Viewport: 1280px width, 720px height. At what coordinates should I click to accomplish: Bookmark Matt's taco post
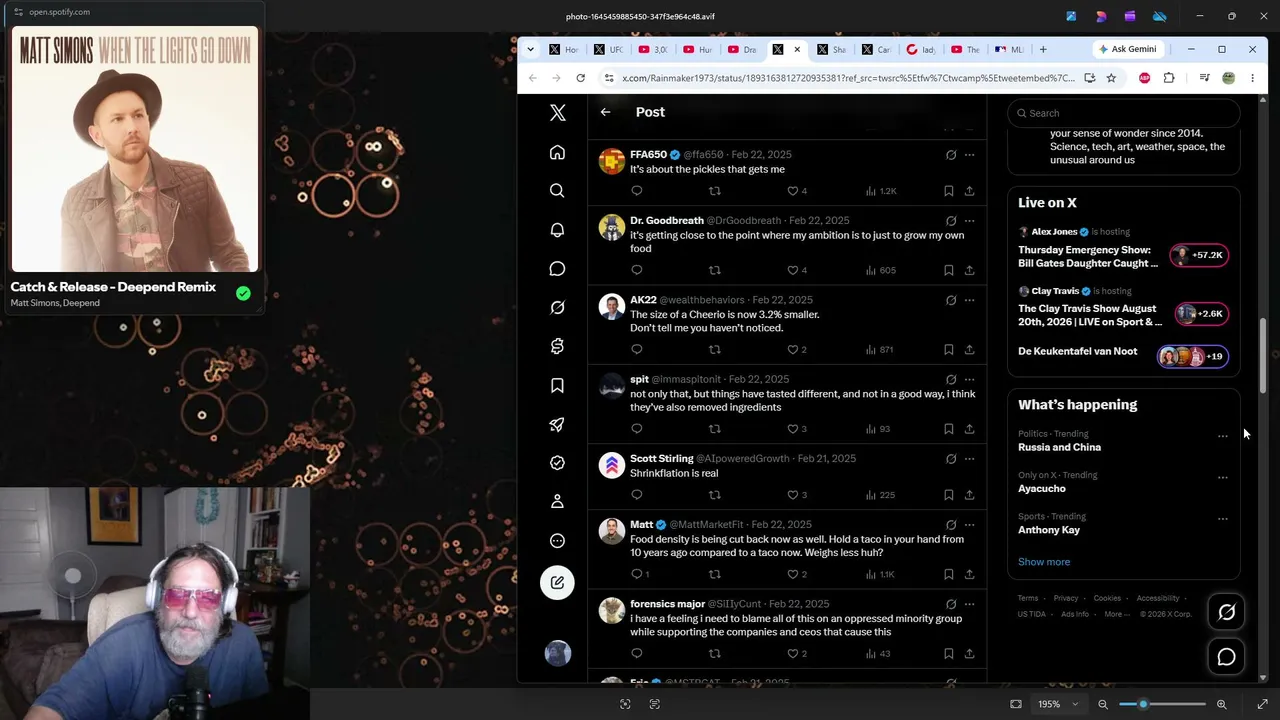tap(948, 574)
